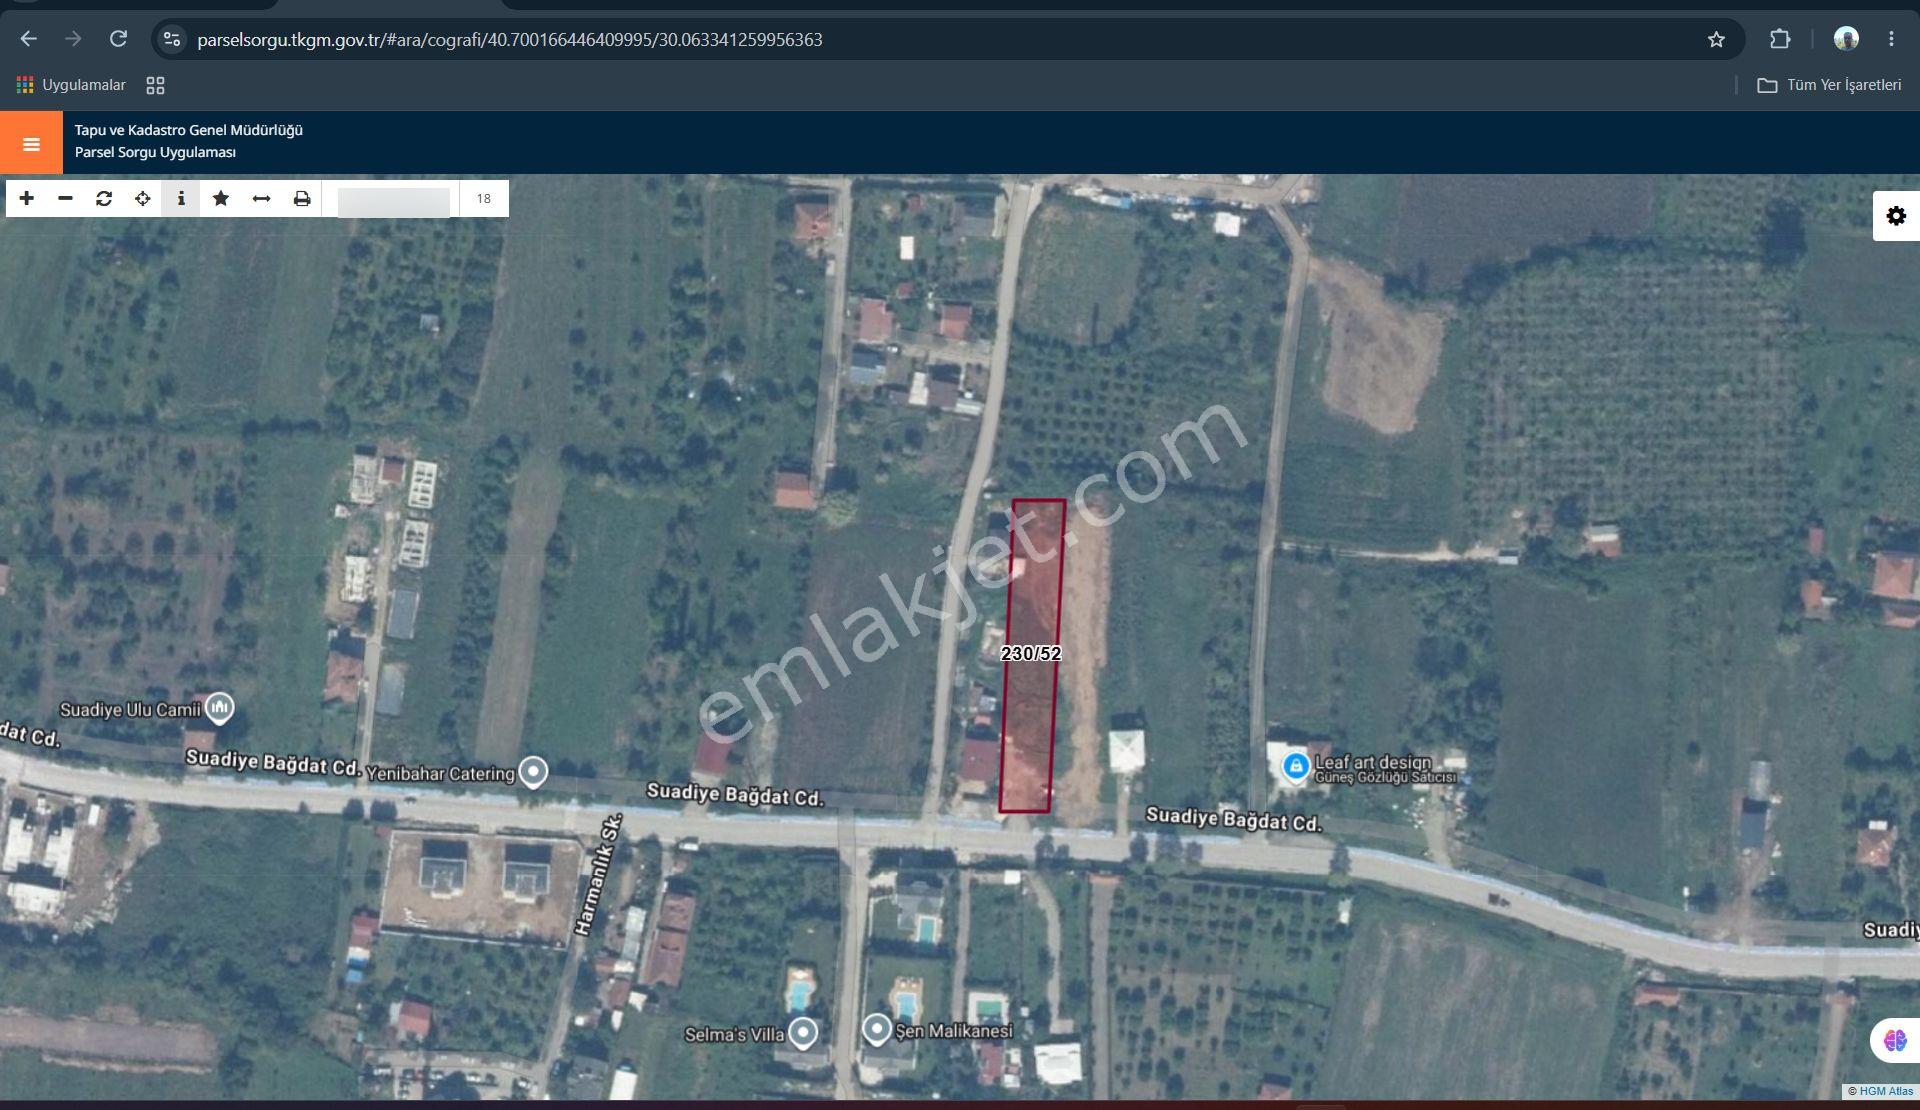Open the orange hamburger menu
1920x1110 pixels.
(x=31, y=143)
